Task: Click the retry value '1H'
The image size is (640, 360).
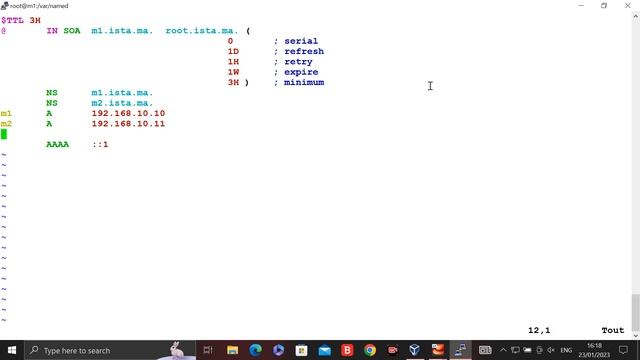Action: 233,62
